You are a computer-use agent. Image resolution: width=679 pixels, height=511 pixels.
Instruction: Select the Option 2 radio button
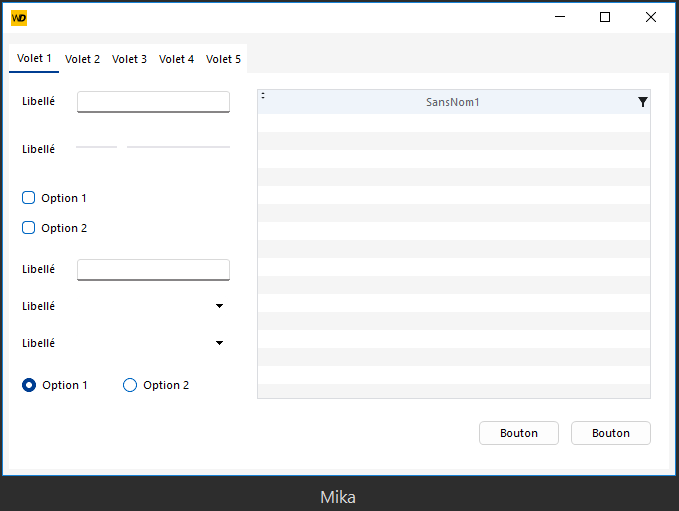[130, 385]
